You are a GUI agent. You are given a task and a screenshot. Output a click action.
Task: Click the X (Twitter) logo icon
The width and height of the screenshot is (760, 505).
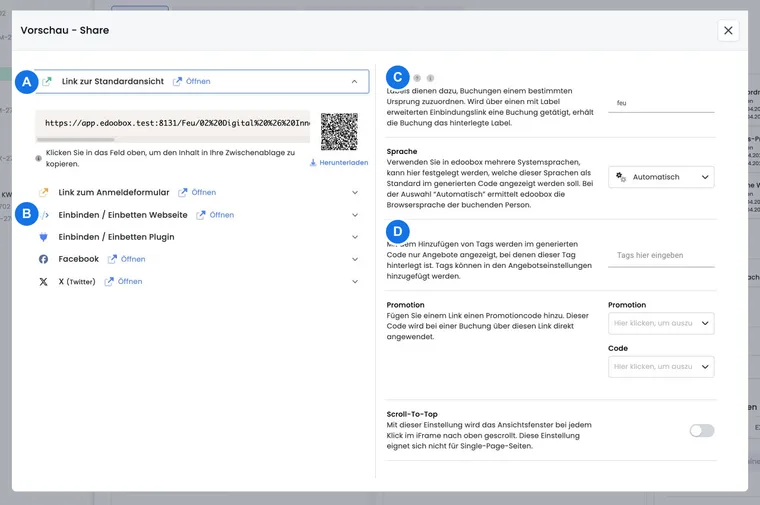tap(44, 282)
